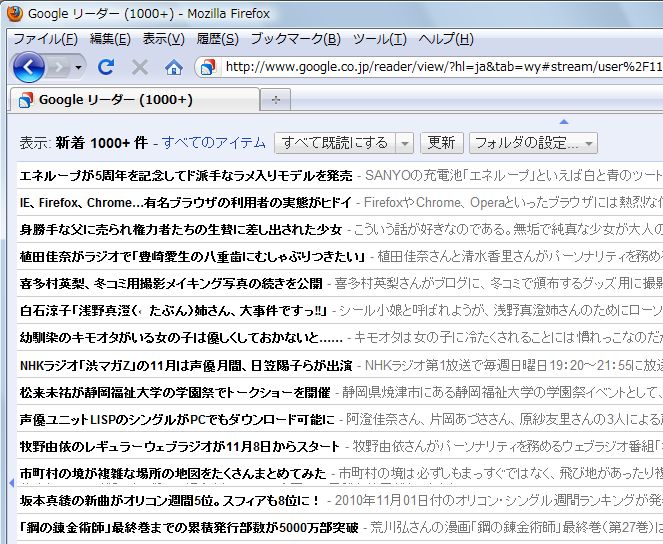Viewport: 663px width, 544px height.
Task: Go to home page via house icon
Action: coord(173,67)
